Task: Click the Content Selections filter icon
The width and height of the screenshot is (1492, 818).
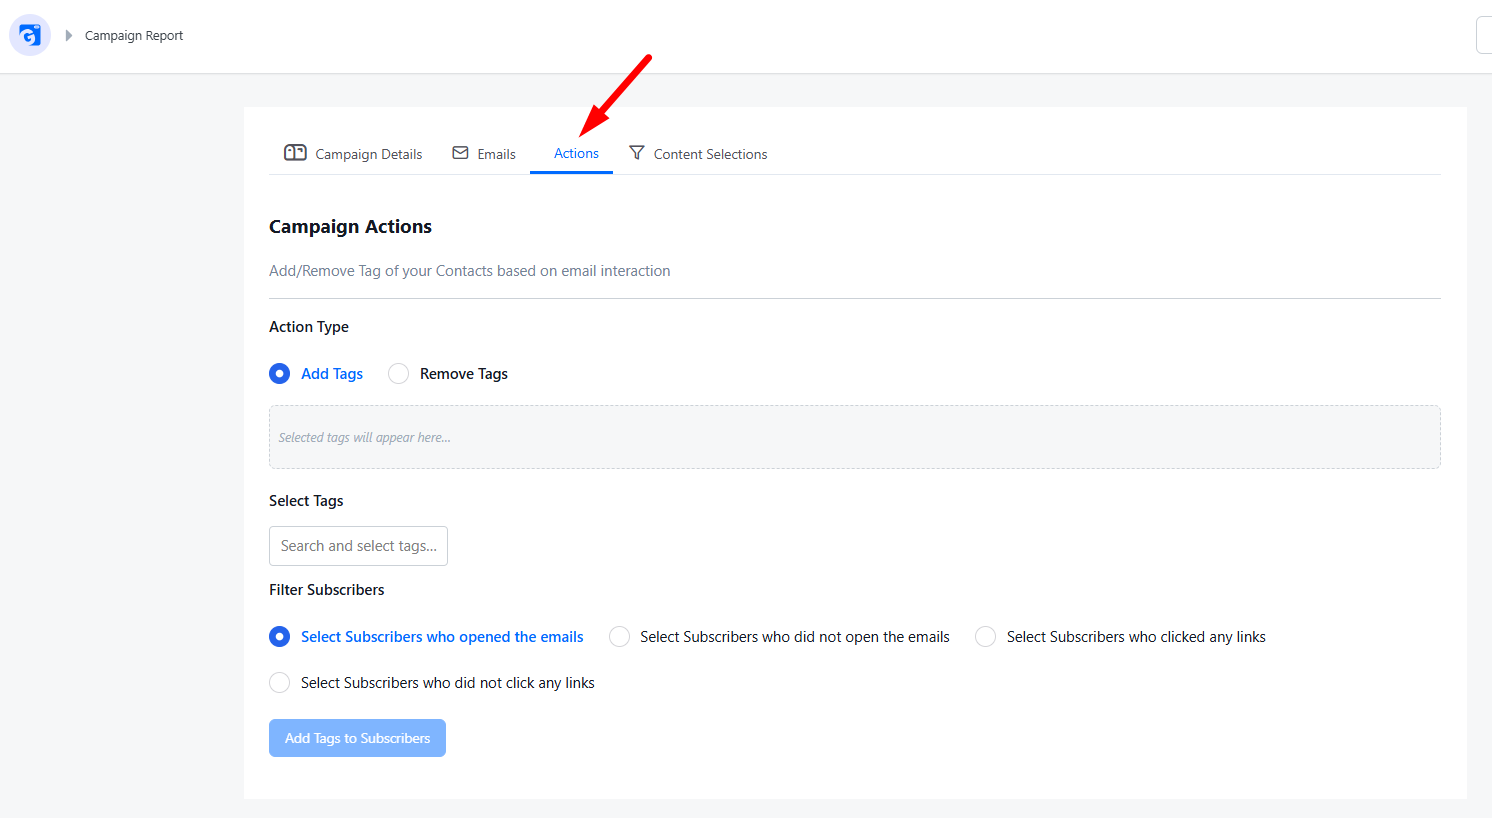Action: pos(636,153)
